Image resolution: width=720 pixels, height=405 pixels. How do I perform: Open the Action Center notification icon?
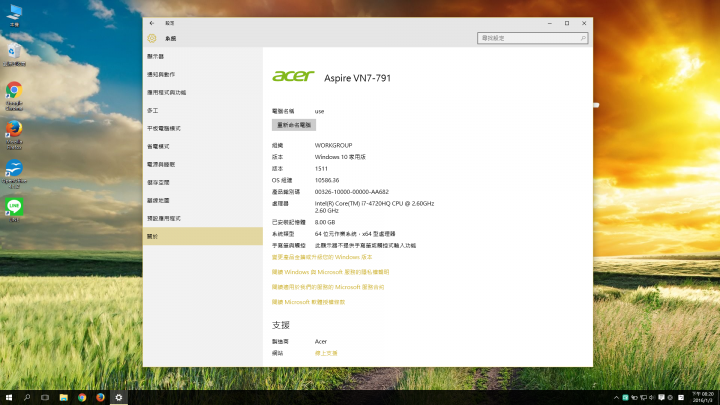tap(661, 398)
